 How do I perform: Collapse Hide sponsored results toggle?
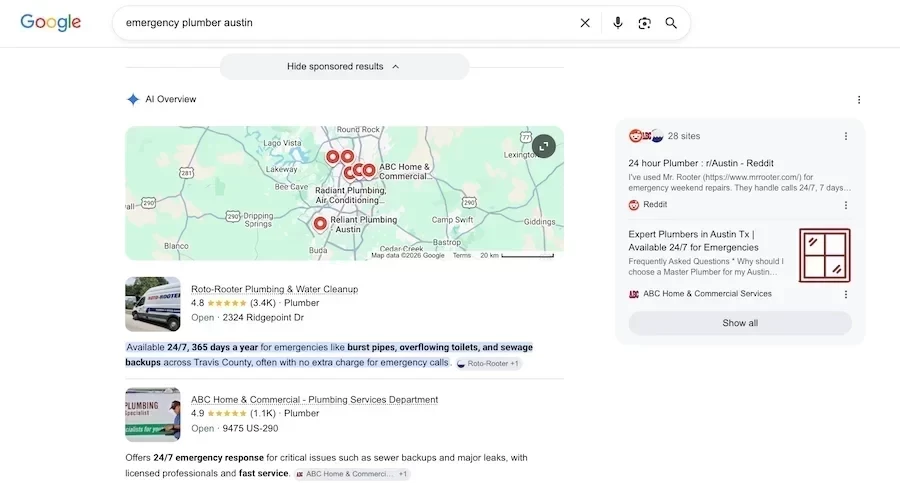pyautogui.click(x=344, y=67)
